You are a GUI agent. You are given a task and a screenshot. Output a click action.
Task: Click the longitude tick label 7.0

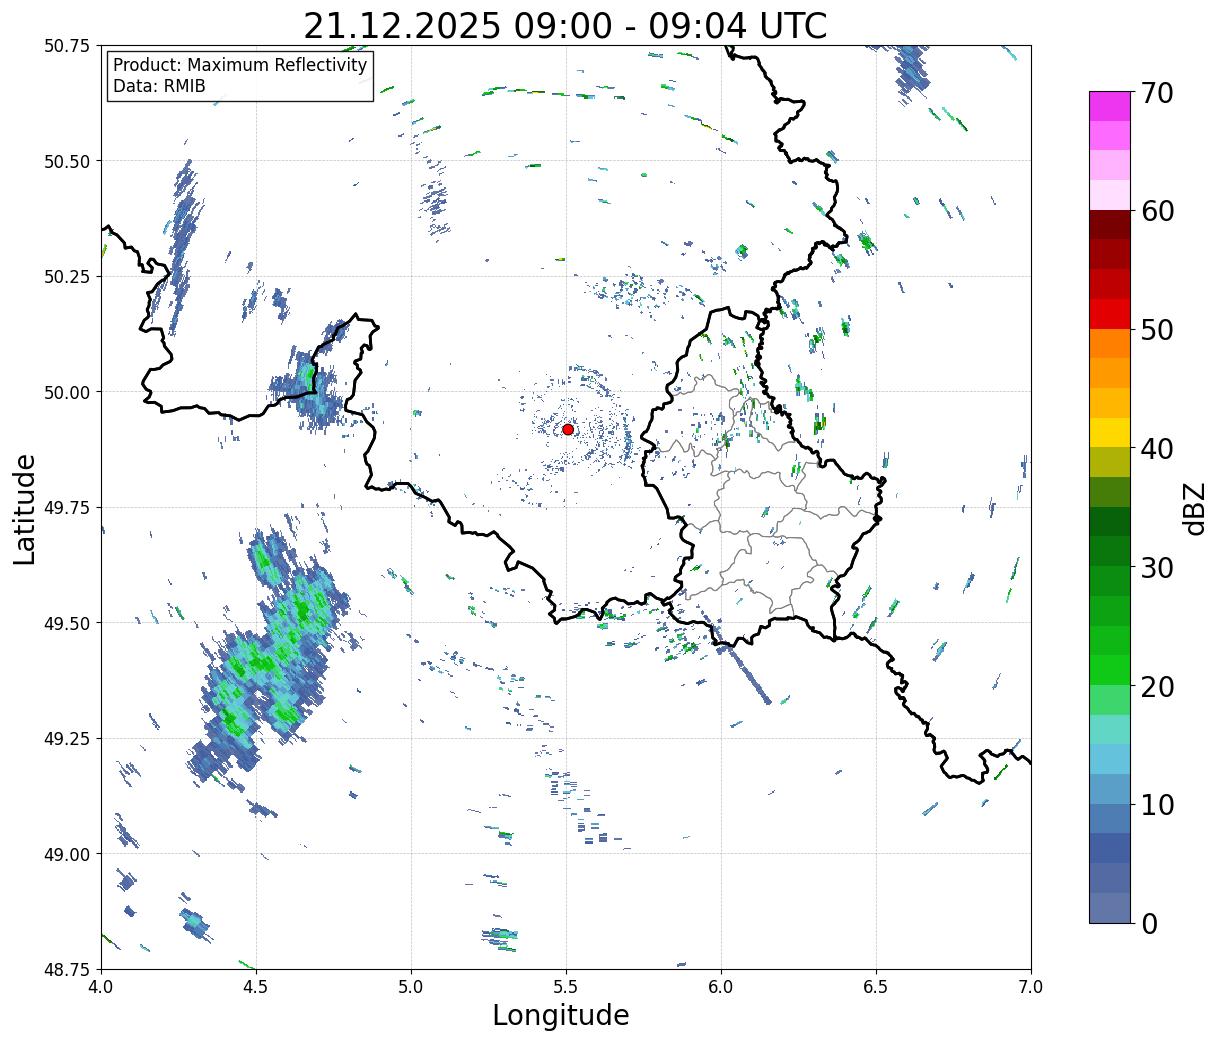tap(1031, 987)
